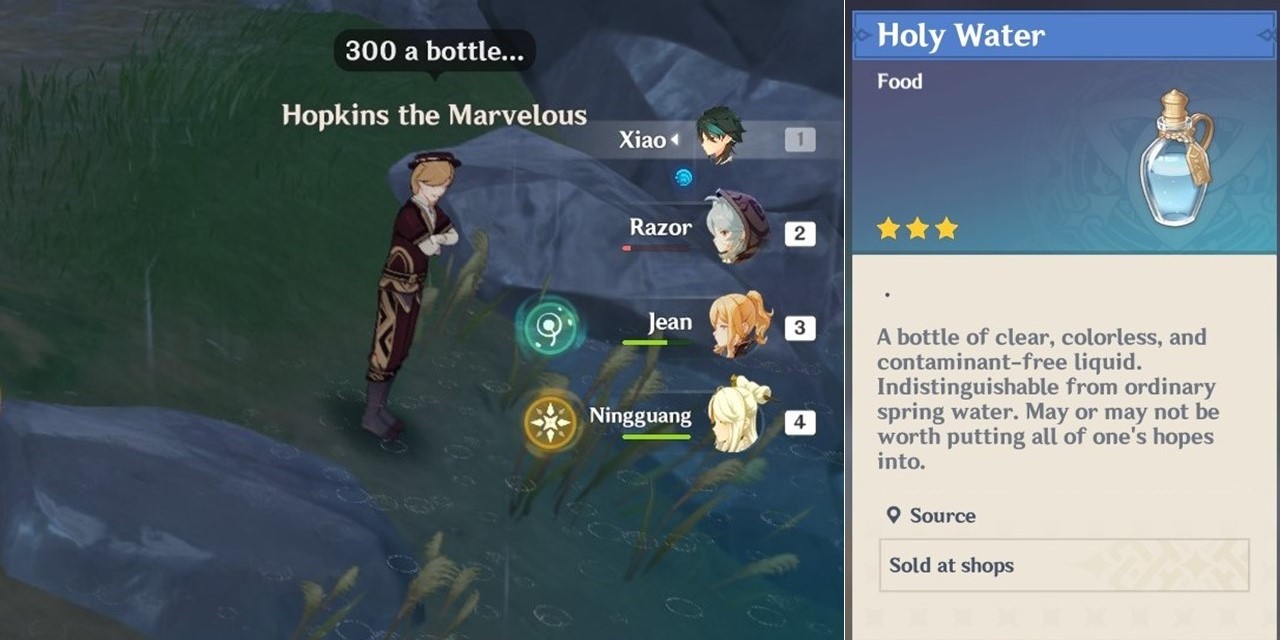Switch to Razor's portrait icon
The image size is (1280, 640).
(737, 227)
